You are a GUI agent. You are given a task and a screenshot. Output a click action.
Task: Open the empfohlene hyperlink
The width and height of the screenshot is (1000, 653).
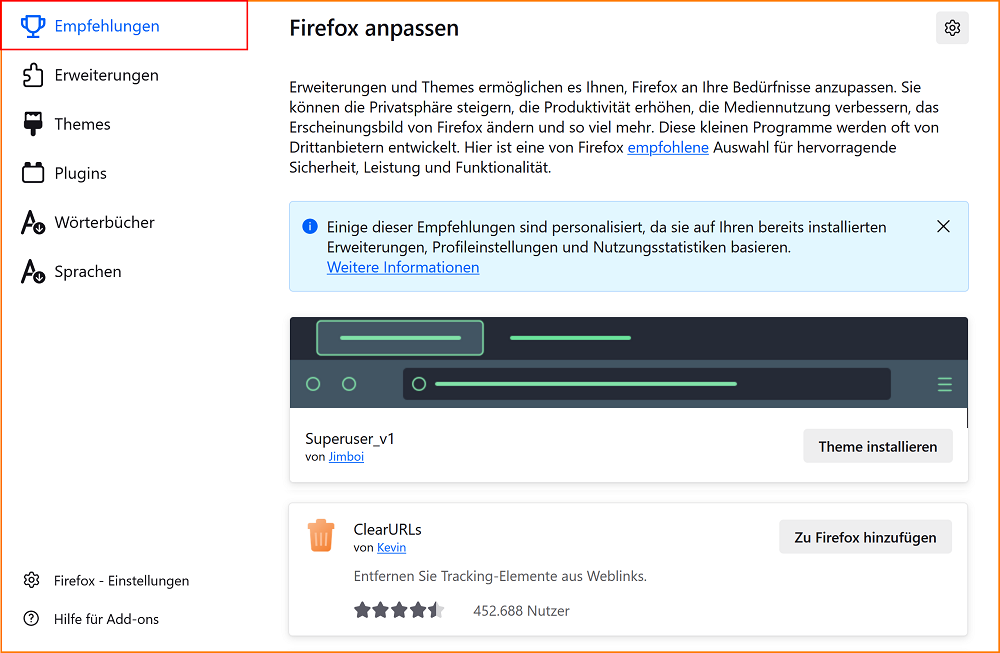[x=667, y=146]
